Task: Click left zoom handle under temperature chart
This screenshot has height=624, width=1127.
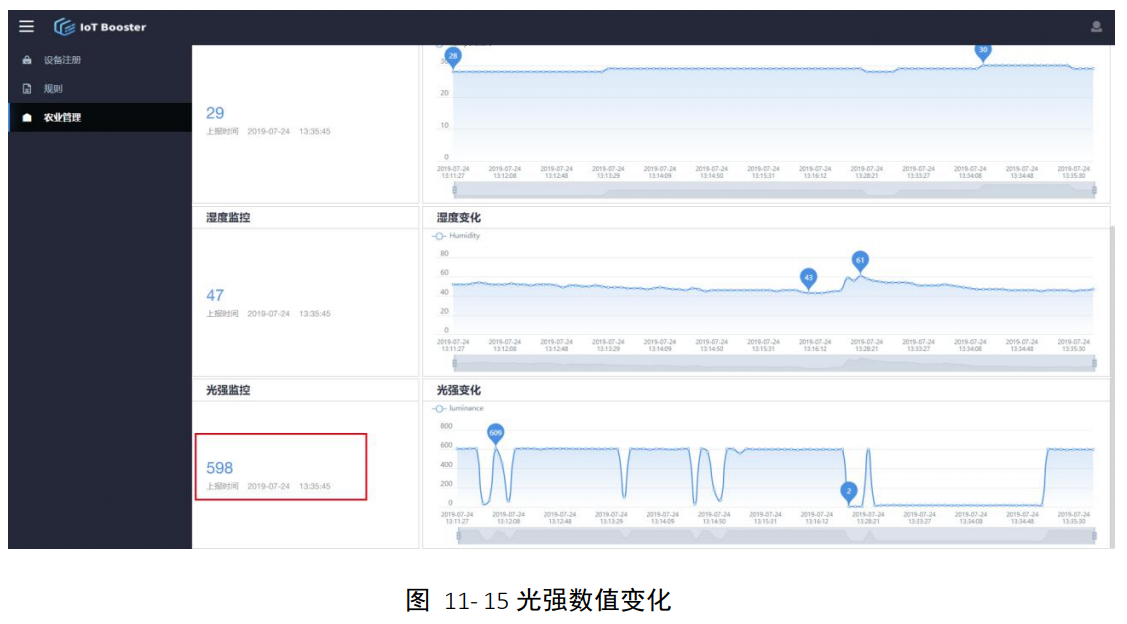Action: [x=454, y=190]
